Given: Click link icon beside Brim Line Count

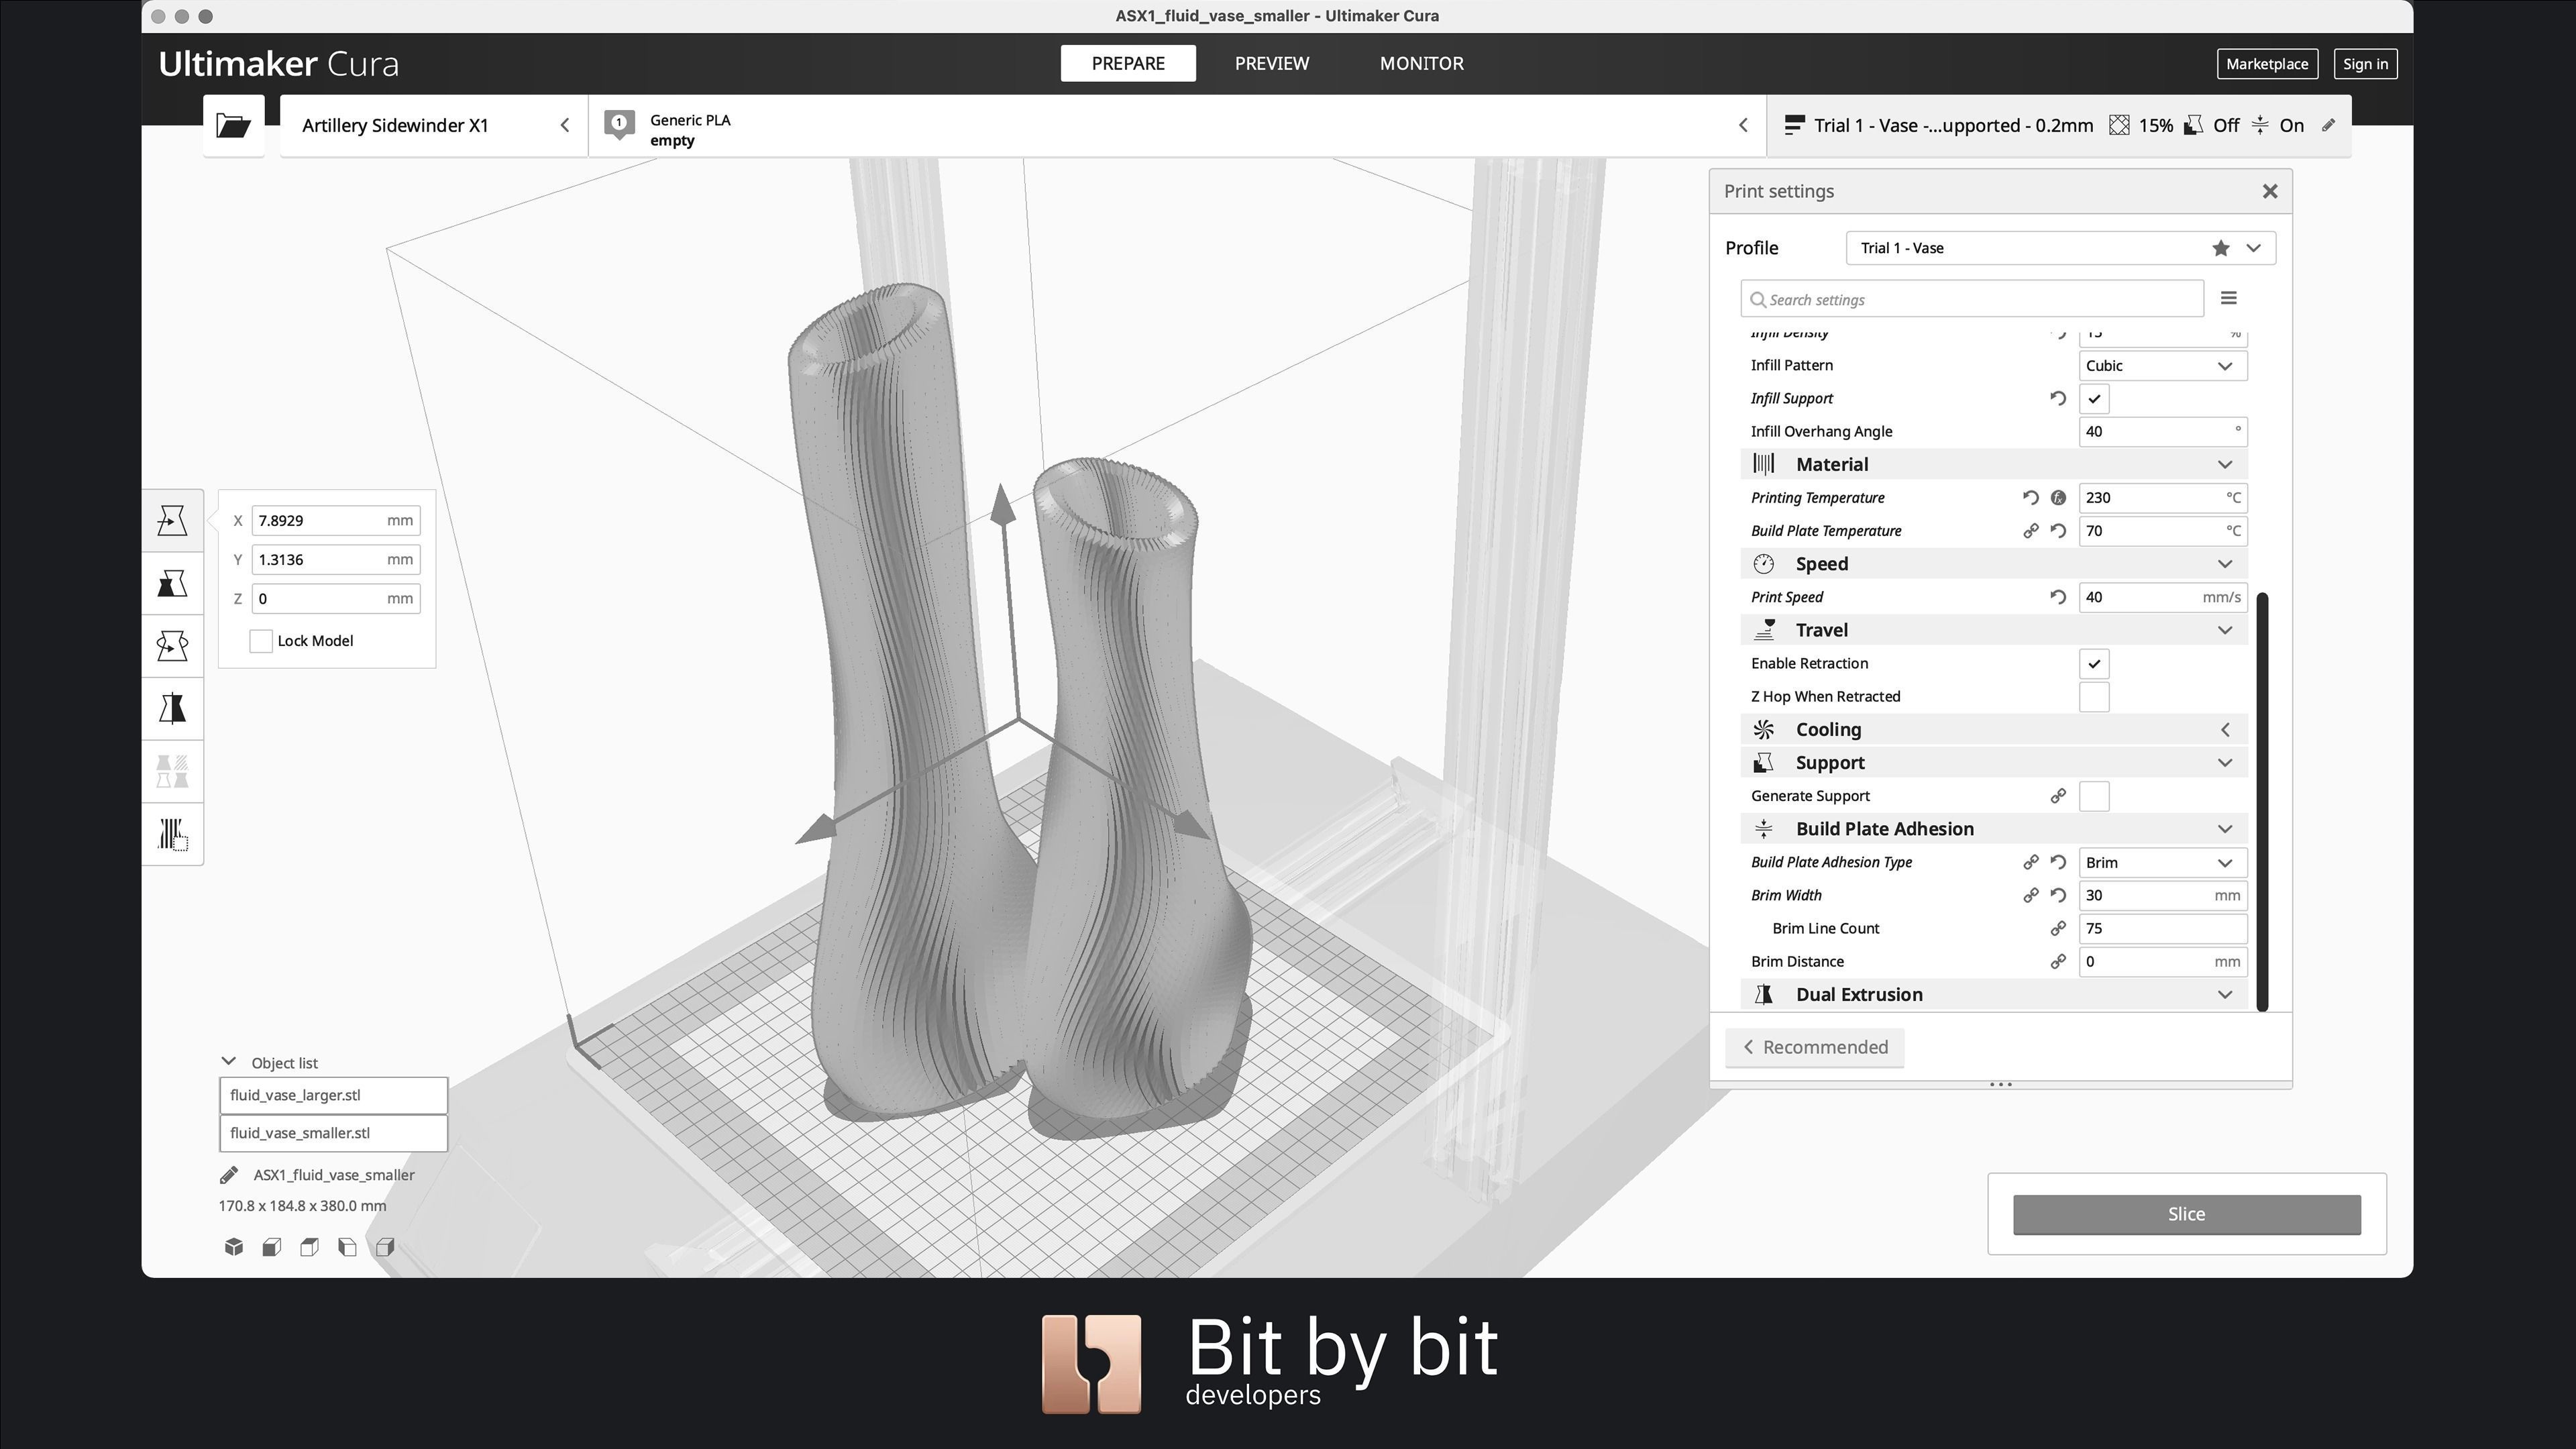Looking at the screenshot, I should click(x=2058, y=928).
